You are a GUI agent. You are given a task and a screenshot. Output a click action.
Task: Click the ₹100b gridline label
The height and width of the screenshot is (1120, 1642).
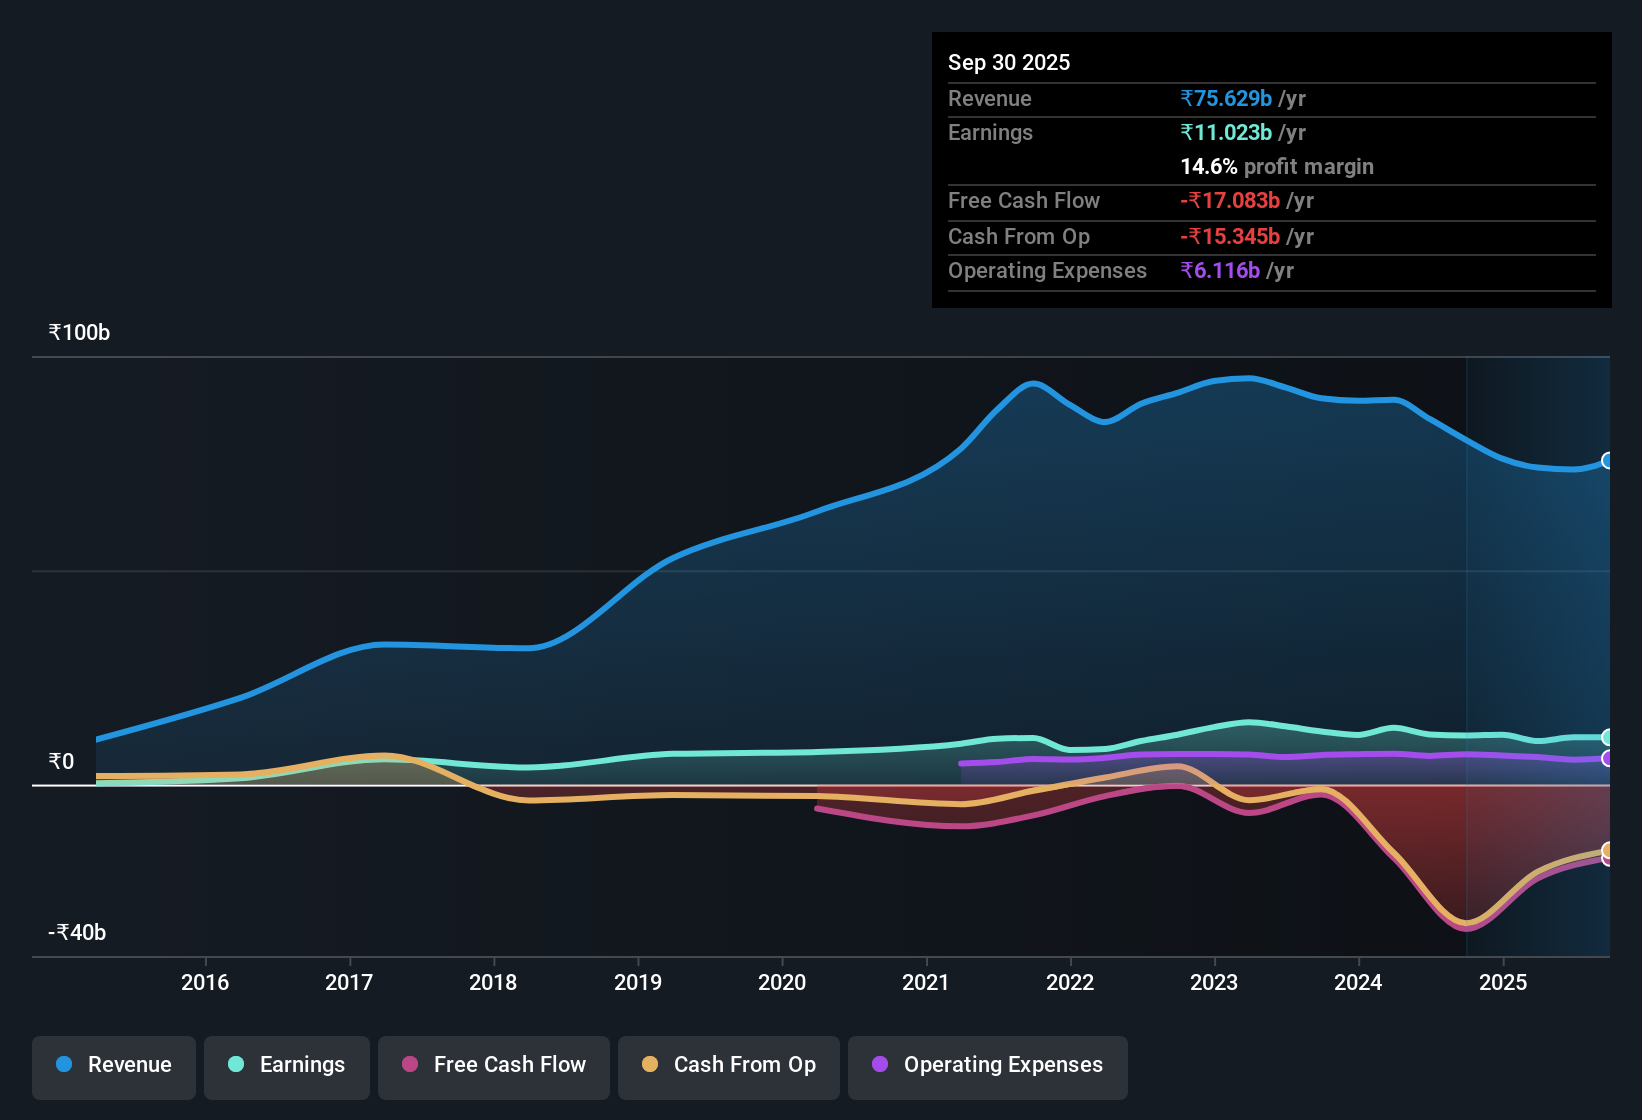(x=78, y=332)
